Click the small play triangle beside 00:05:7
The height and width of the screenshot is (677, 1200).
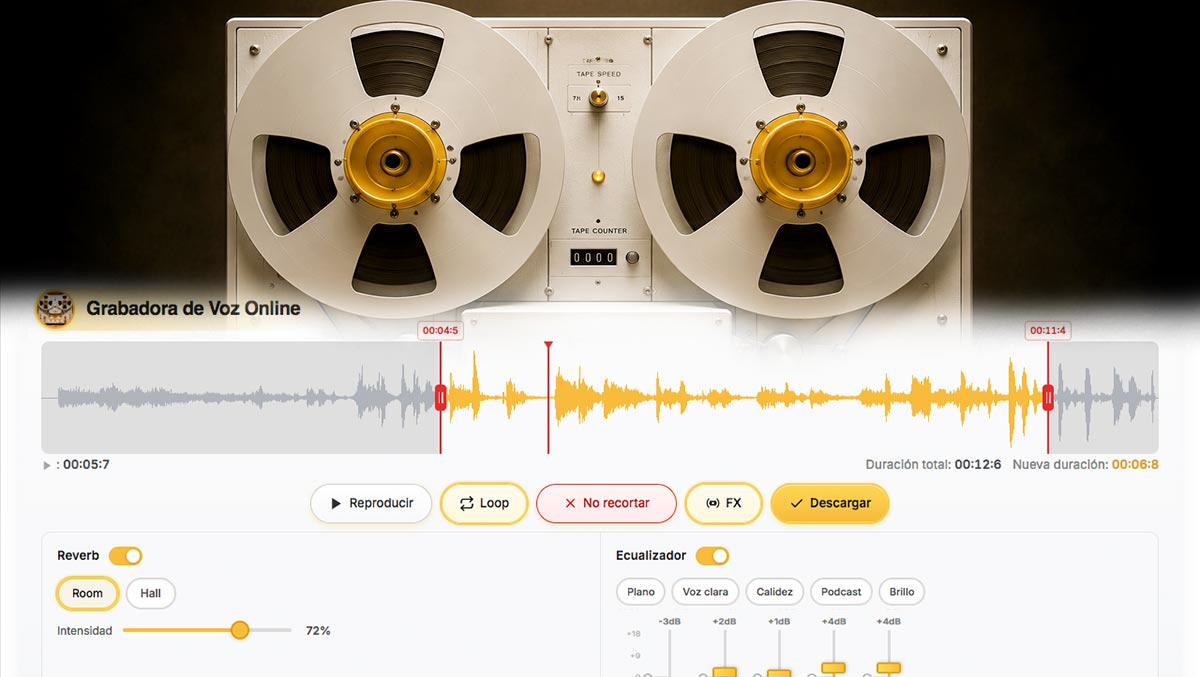click(47, 465)
